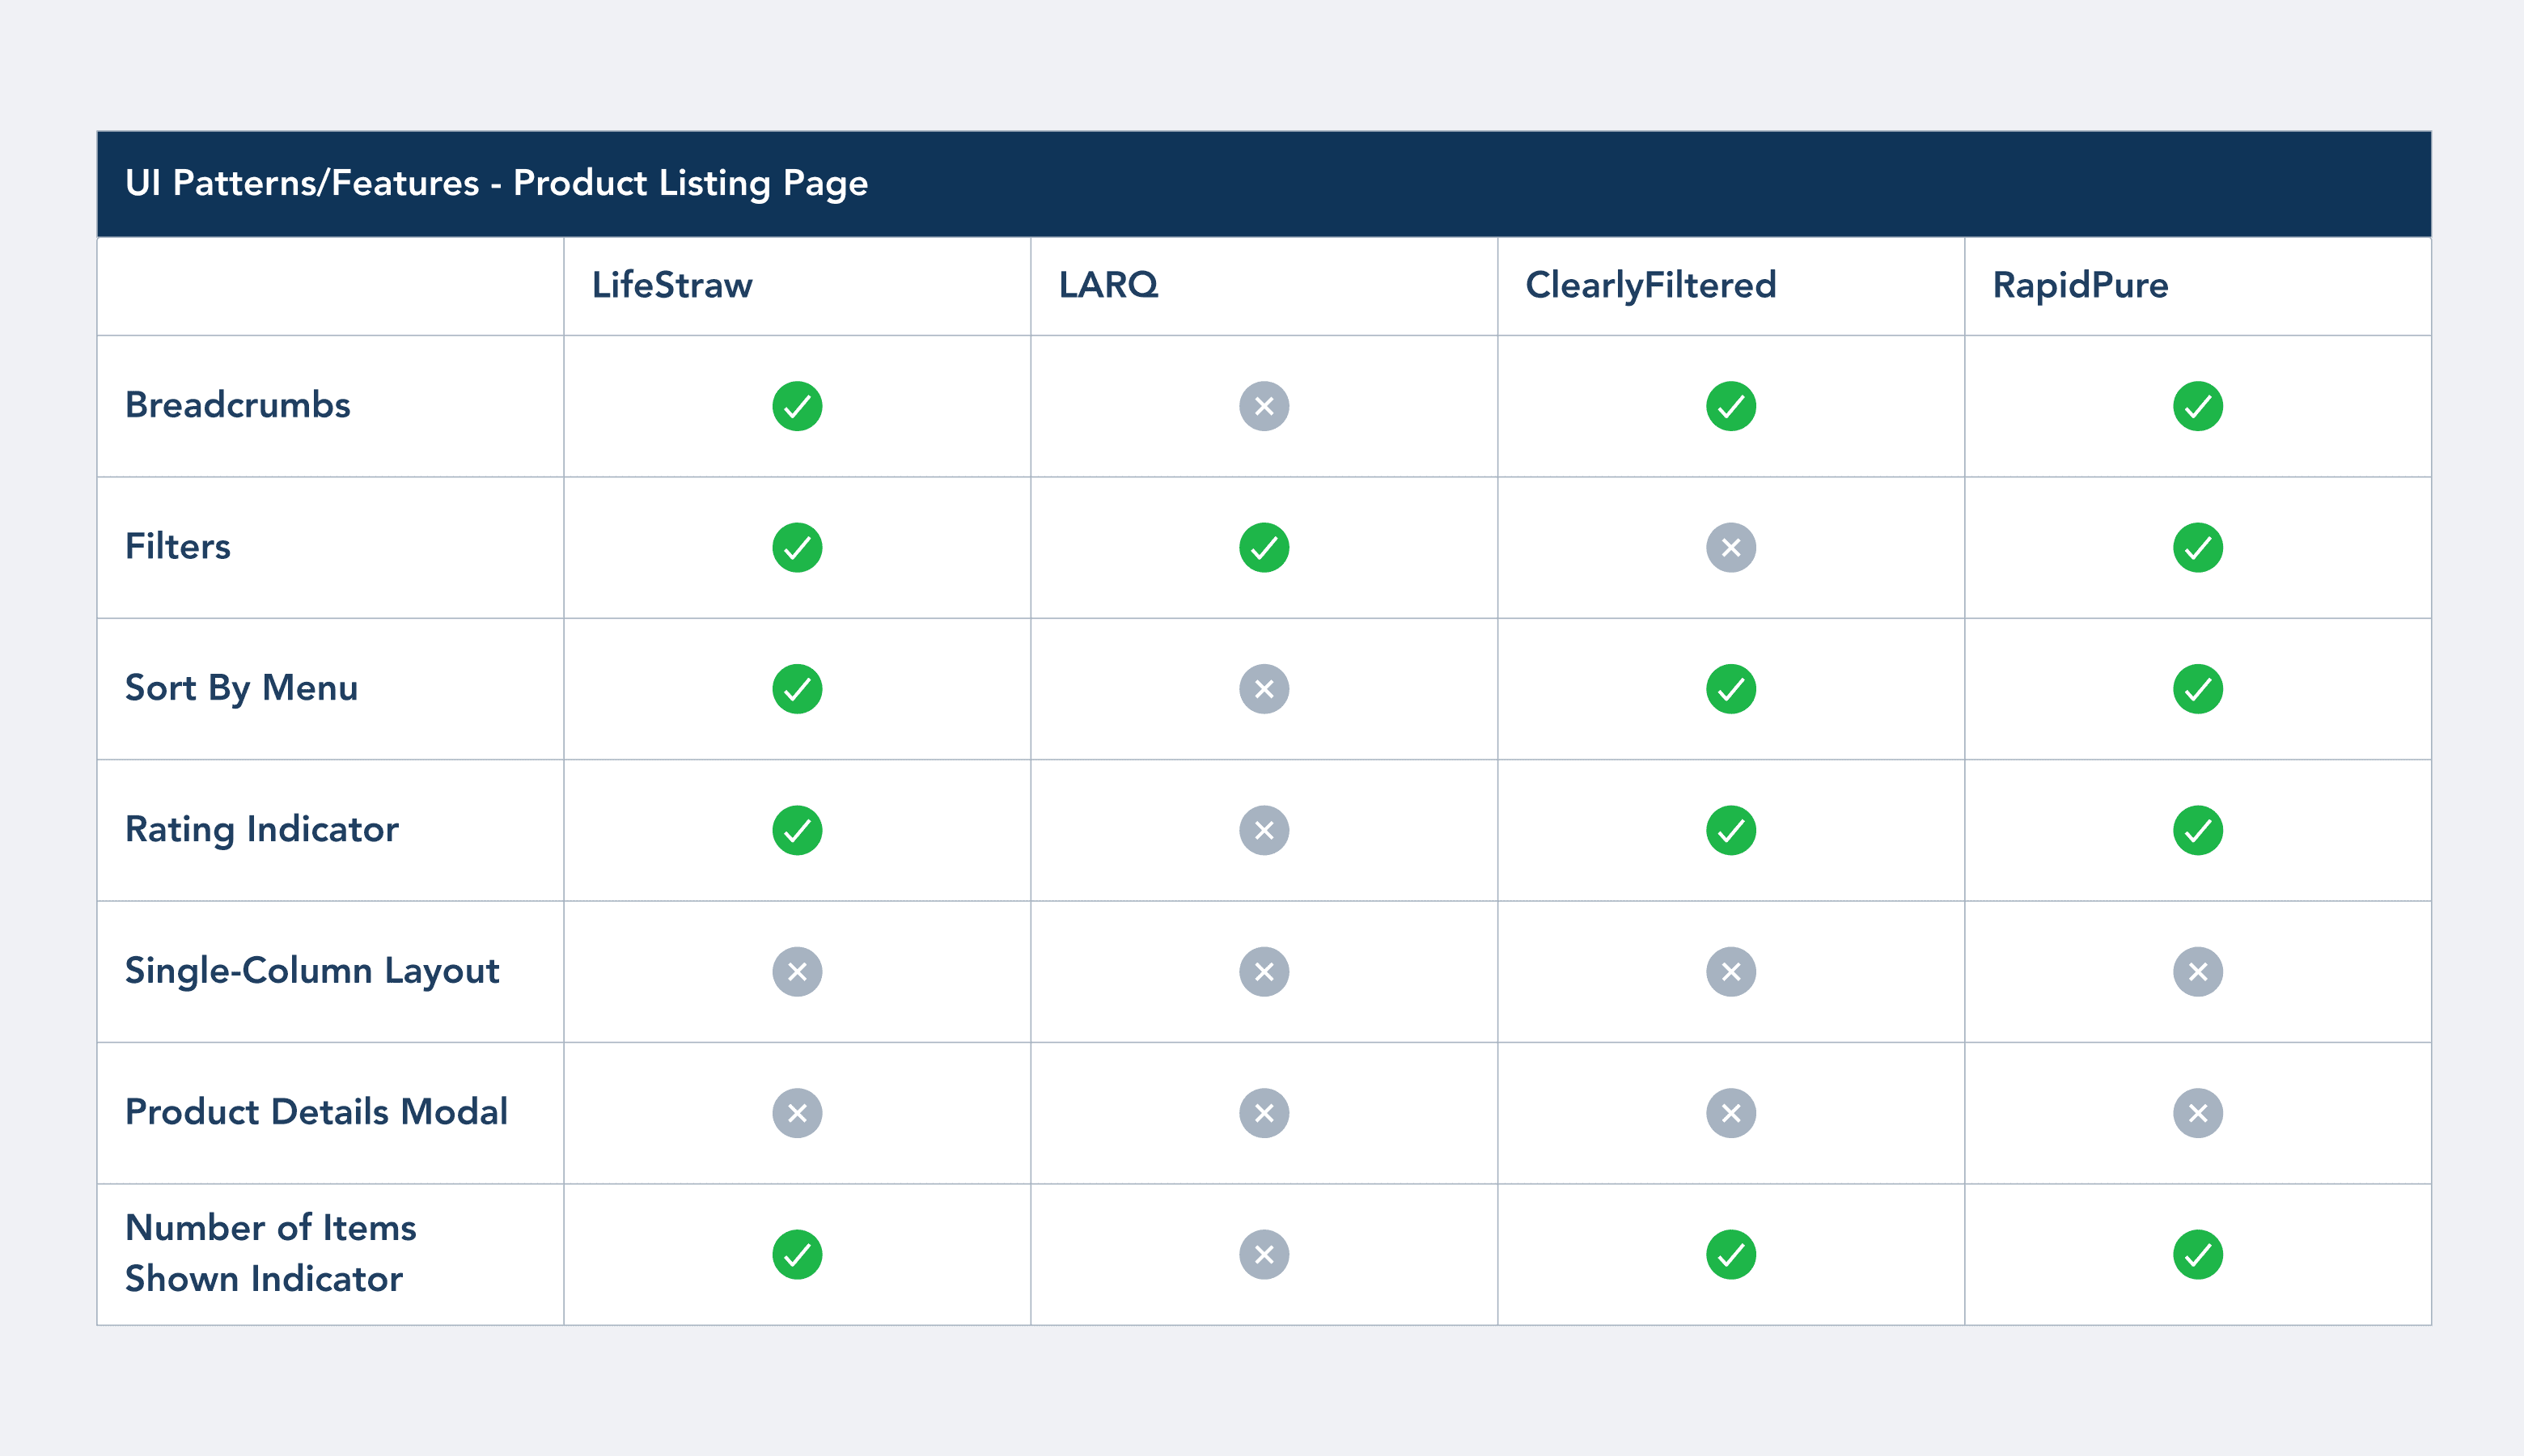This screenshot has width=2524, height=1456.
Task: Click ClearlyFiltered Filters gray X icon
Action: click(x=1731, y=547)
